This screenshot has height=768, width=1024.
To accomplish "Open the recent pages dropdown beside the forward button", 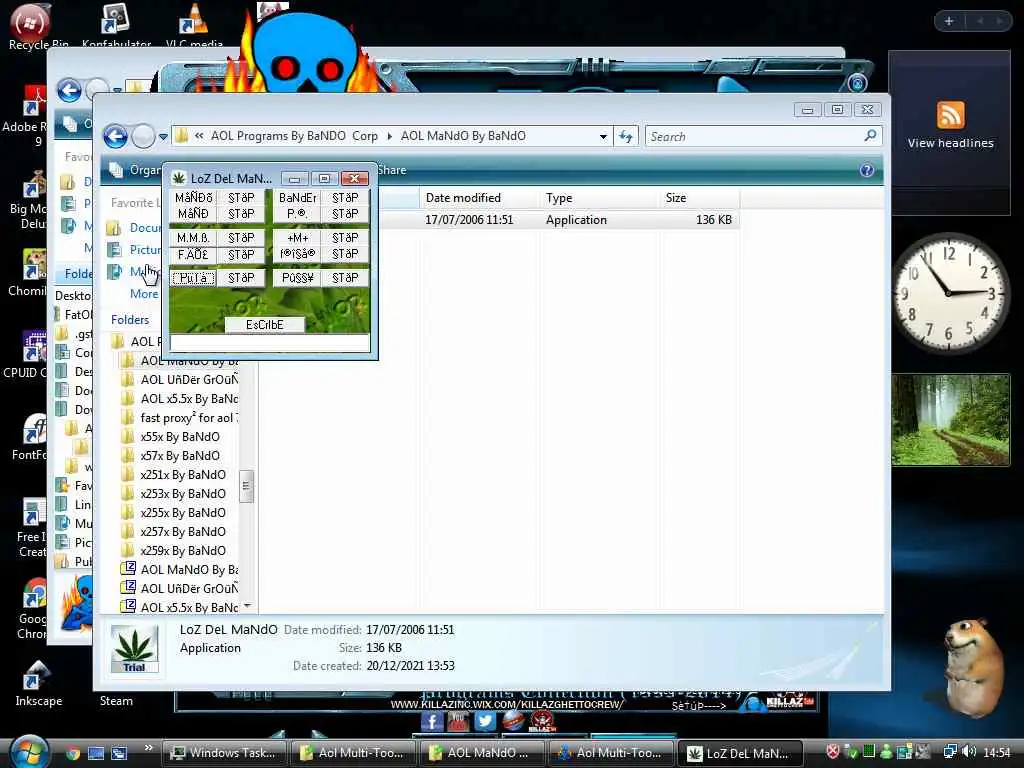I will [163, 137].
